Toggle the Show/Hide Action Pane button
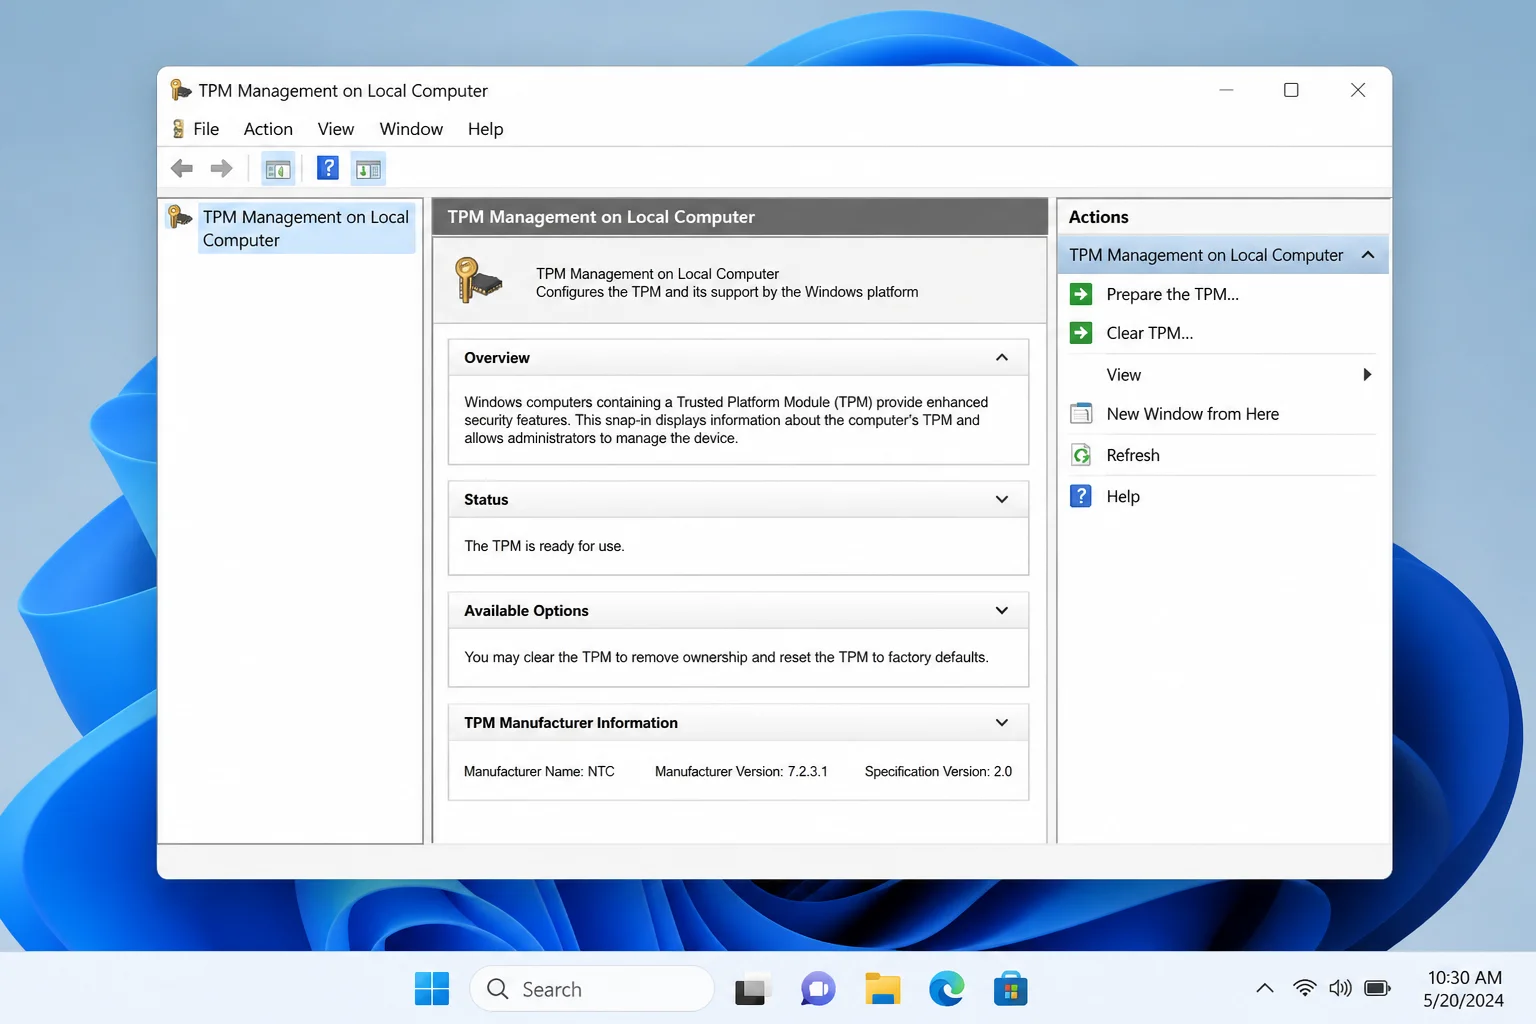1536x1024 pixels. coord(369,169)
